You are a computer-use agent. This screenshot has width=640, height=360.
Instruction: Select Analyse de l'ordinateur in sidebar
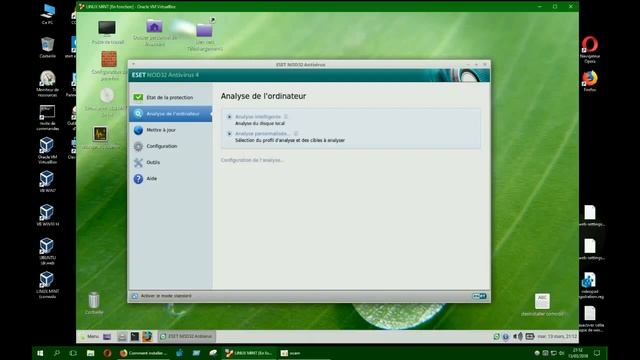[x=170, y=114]
